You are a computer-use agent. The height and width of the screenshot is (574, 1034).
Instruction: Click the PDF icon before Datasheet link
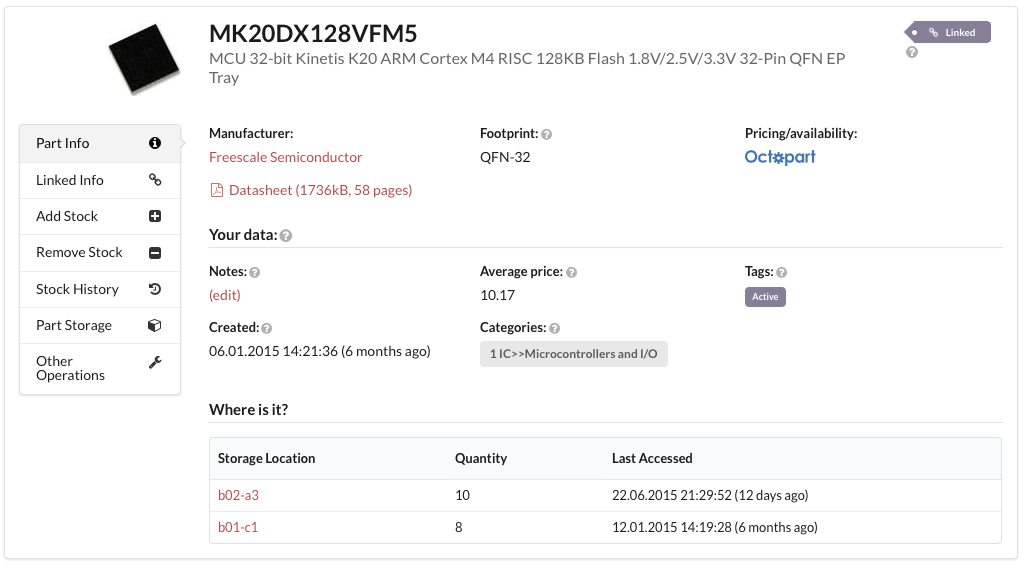[x=216, y=191]
